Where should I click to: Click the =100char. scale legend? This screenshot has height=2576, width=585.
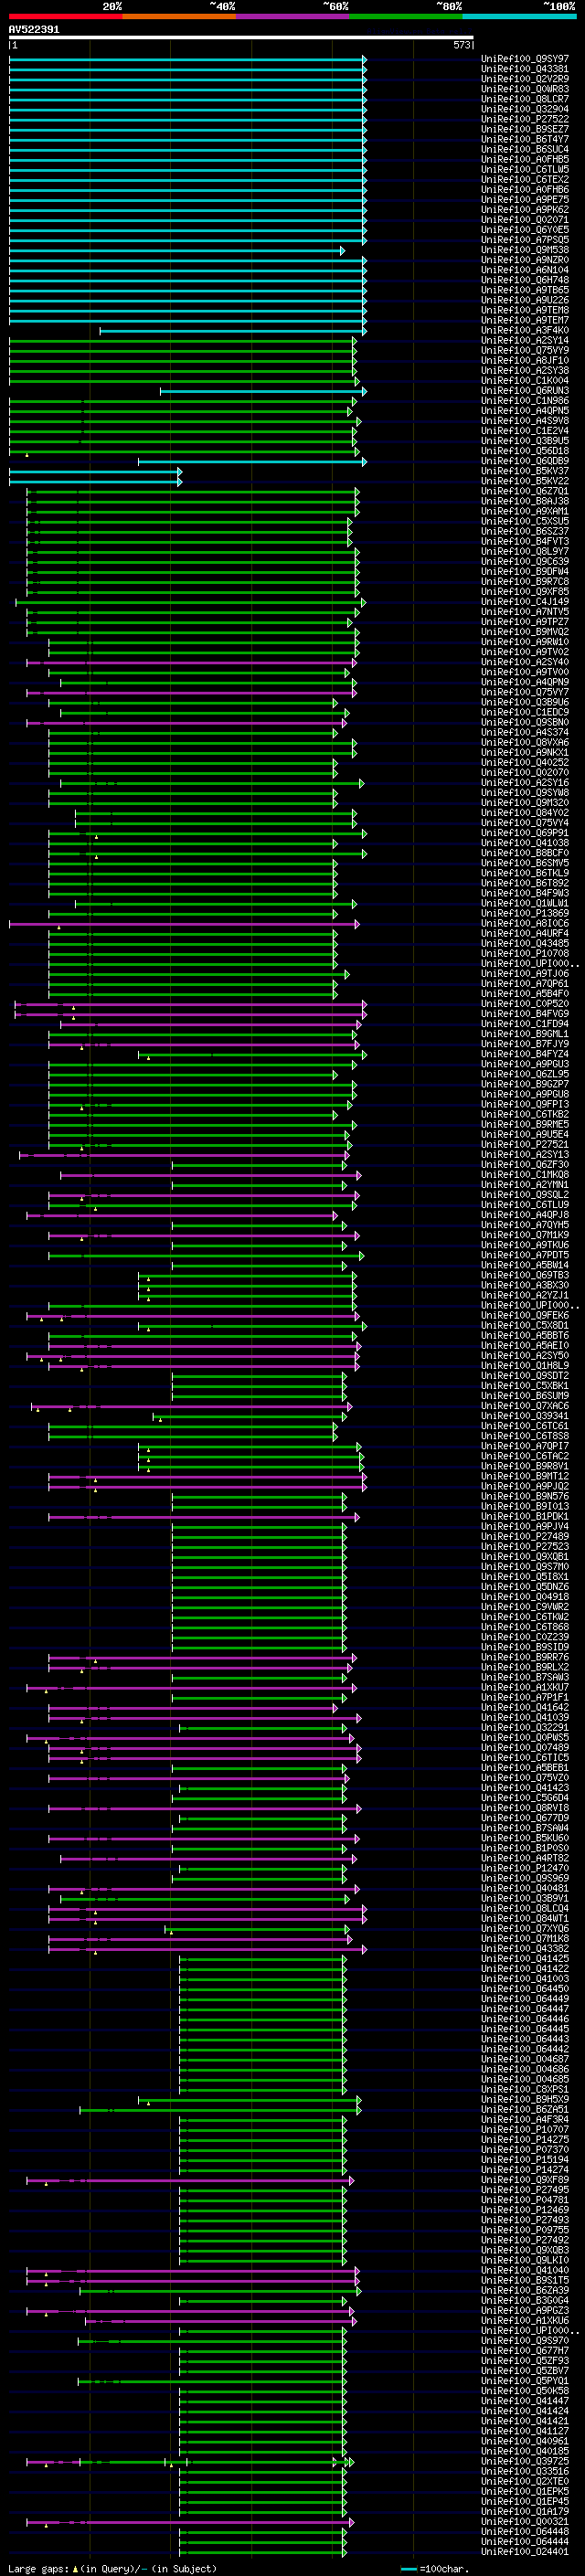point(434,2569)
